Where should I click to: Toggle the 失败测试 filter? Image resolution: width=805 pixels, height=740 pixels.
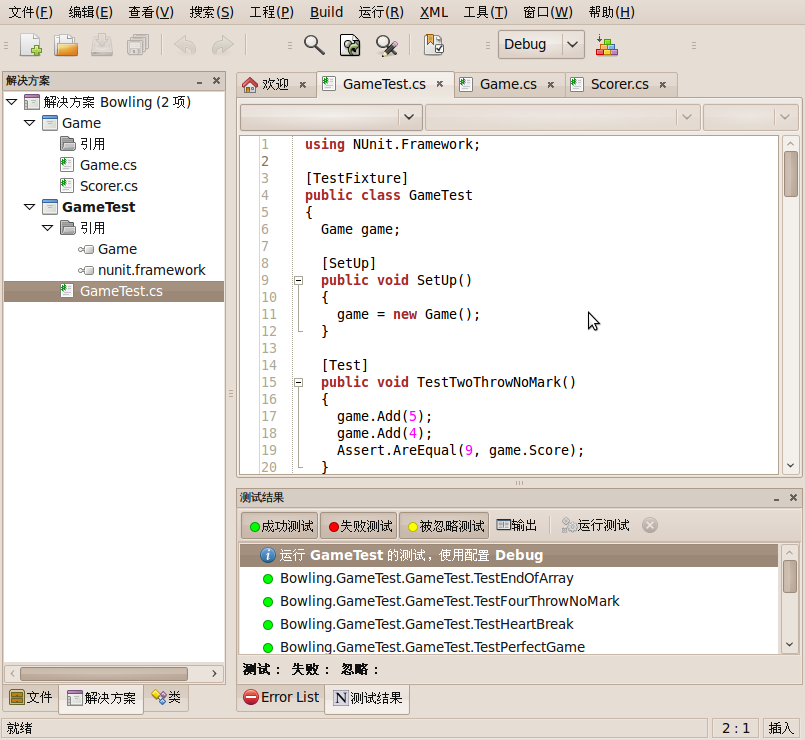(358, 526)
